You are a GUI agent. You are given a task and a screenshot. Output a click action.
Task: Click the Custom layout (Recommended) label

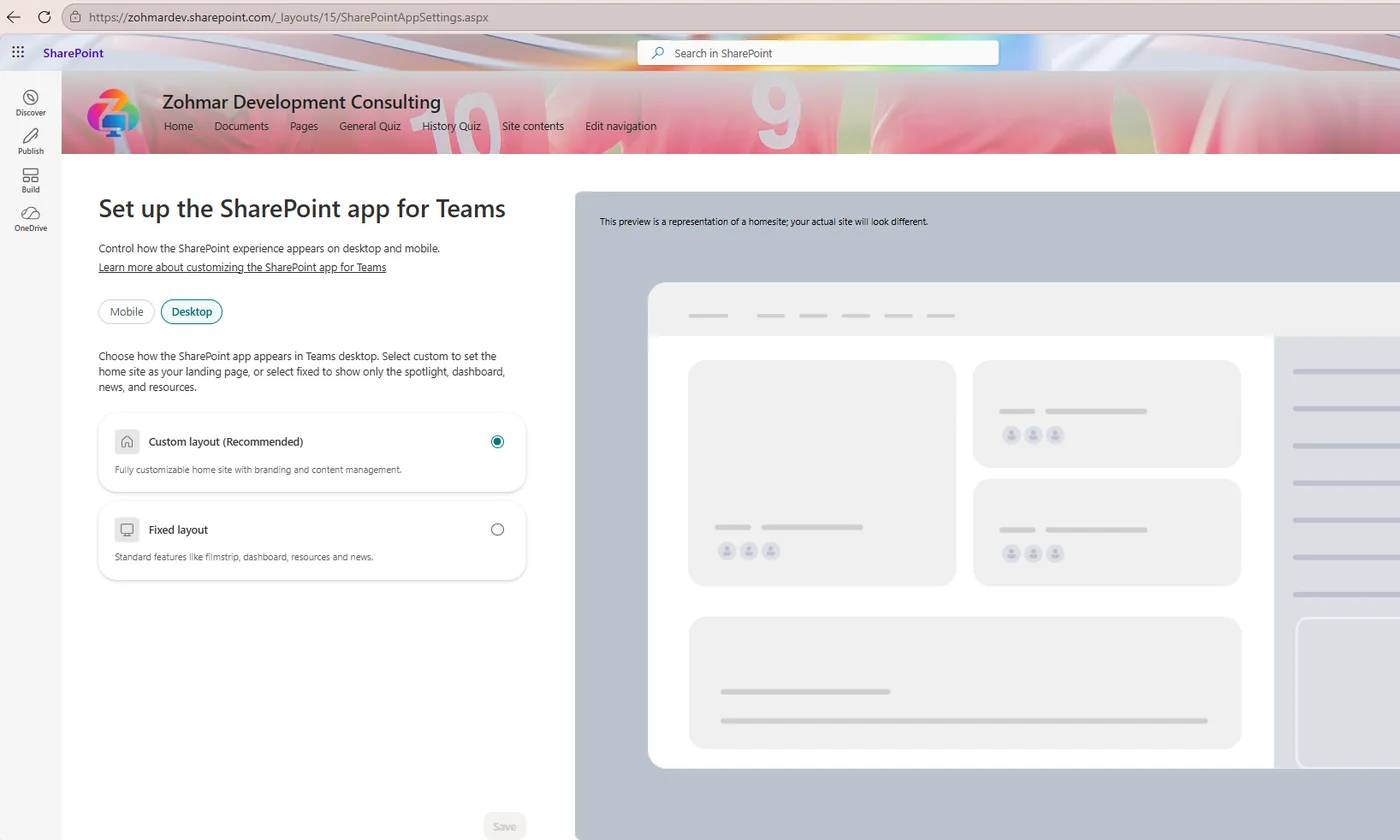pyautogui.click(x=226, y=441)
